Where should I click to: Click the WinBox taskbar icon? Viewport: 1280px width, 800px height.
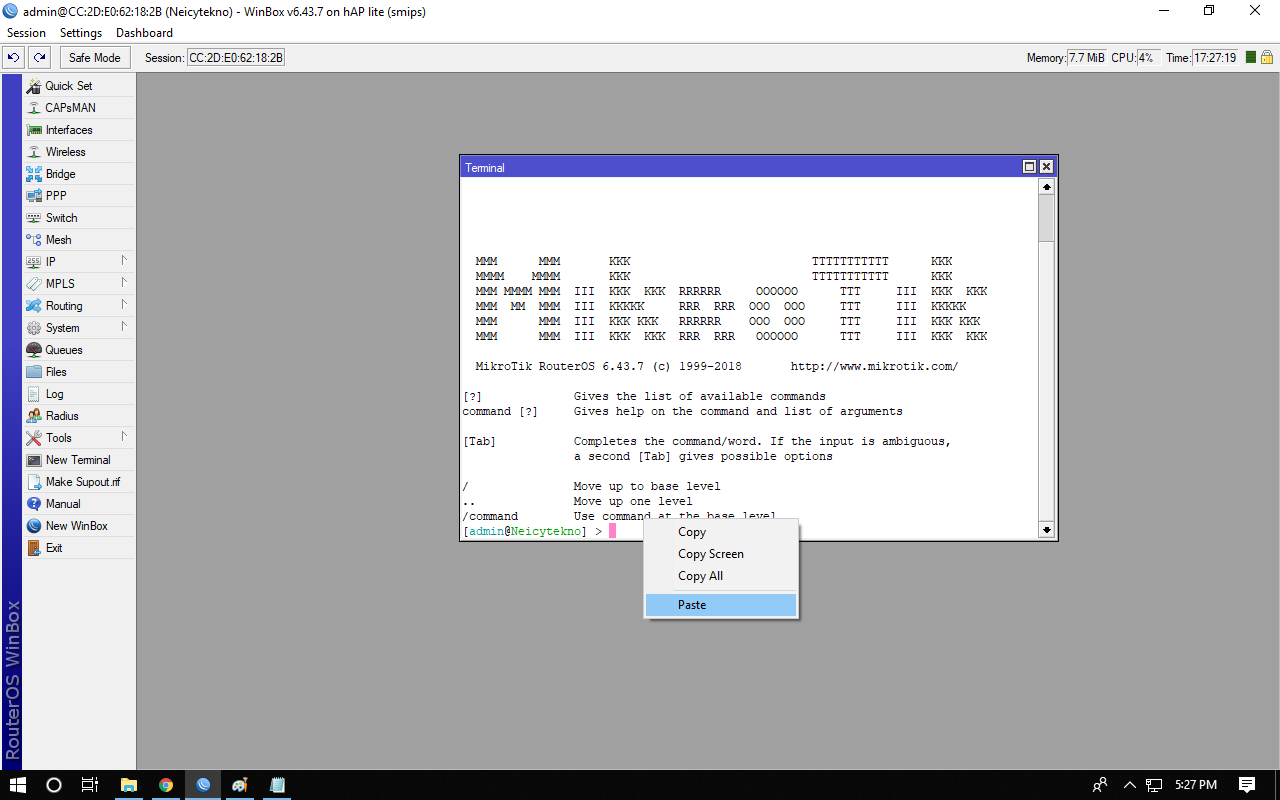[203, 785]
